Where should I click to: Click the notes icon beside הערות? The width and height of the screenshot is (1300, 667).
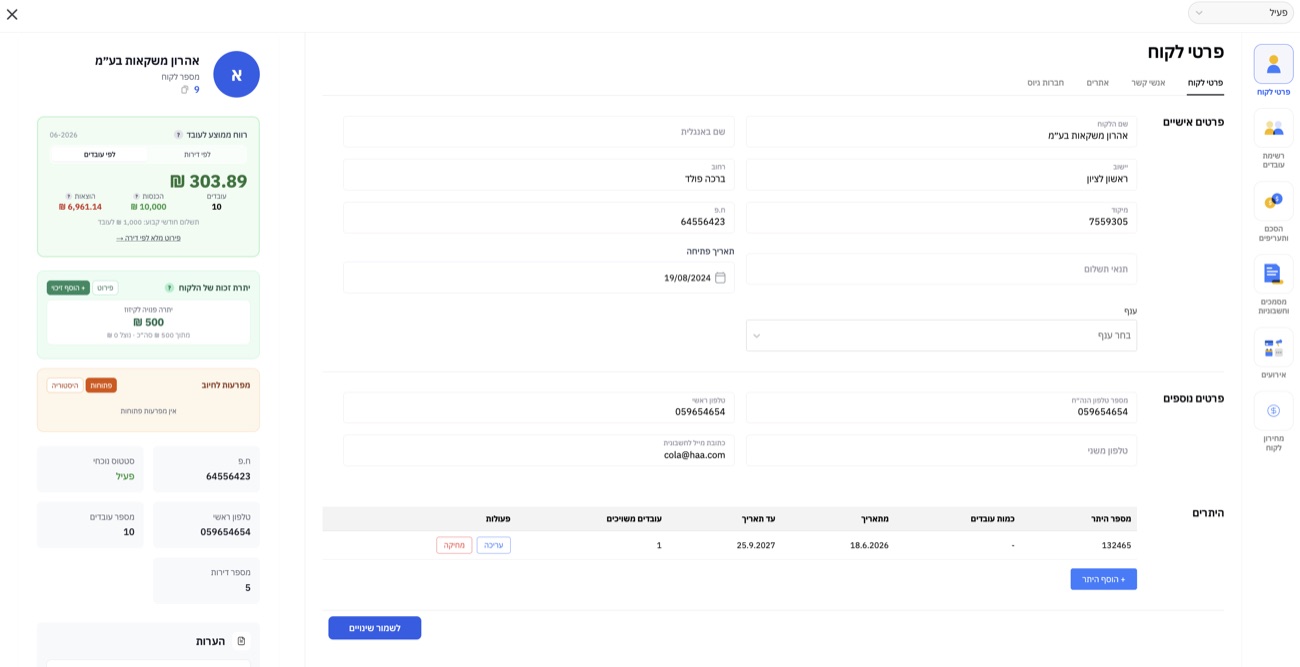pyautogui.click(x=241, y=641)
